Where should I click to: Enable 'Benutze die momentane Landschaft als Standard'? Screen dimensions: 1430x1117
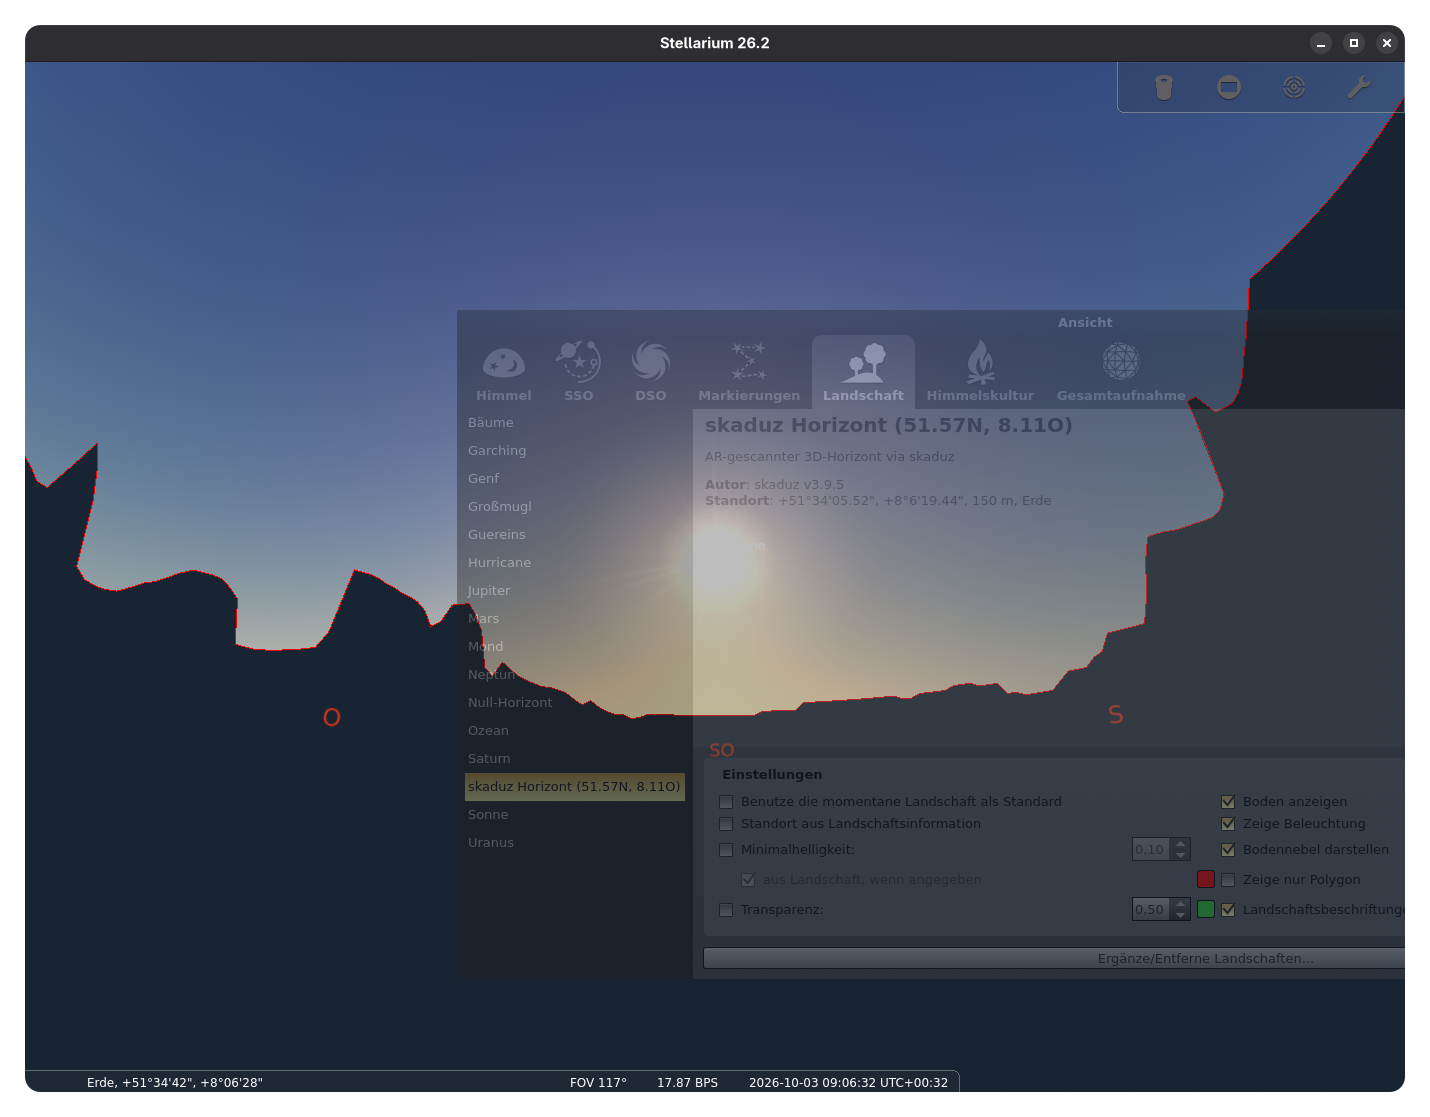click(726, 802)
